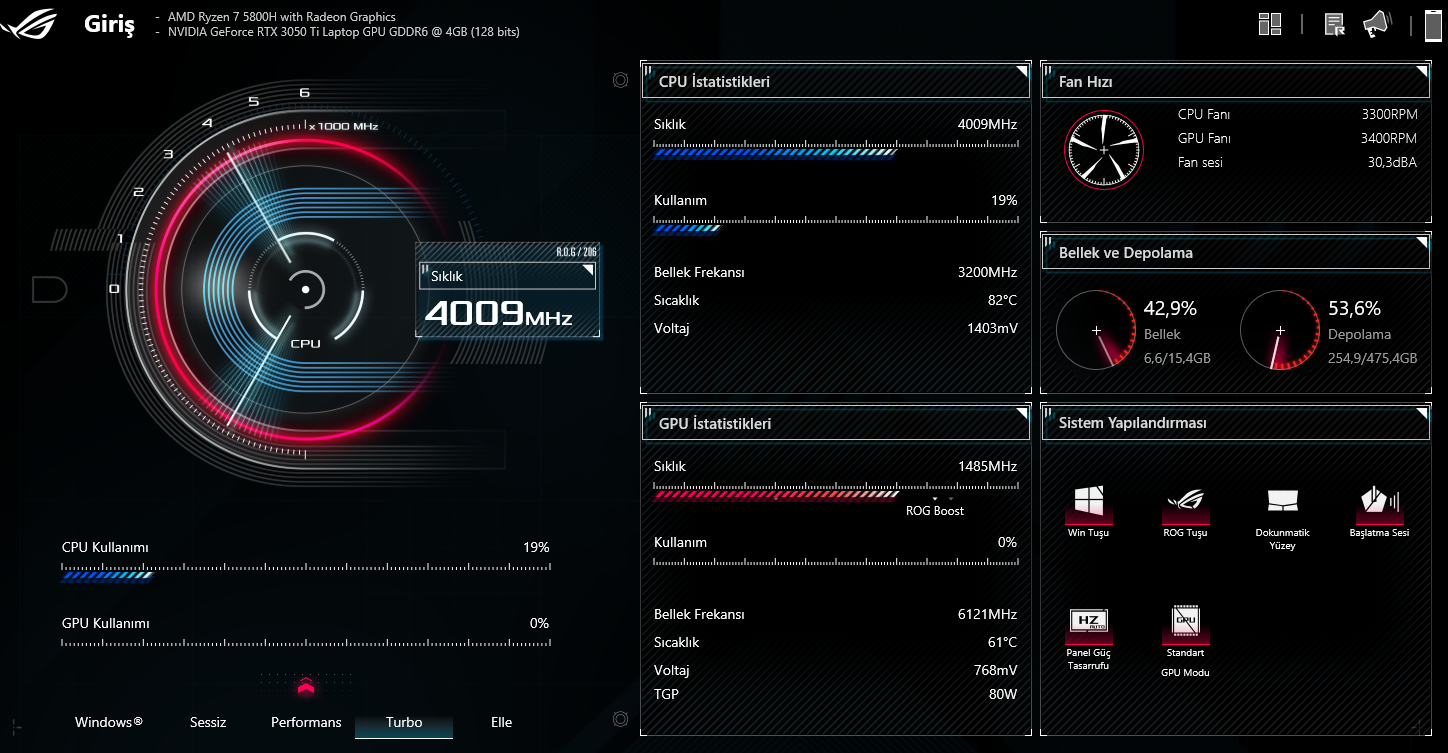Expand the Fan Hızı panel corner arrow

[x=1421, y=72]
